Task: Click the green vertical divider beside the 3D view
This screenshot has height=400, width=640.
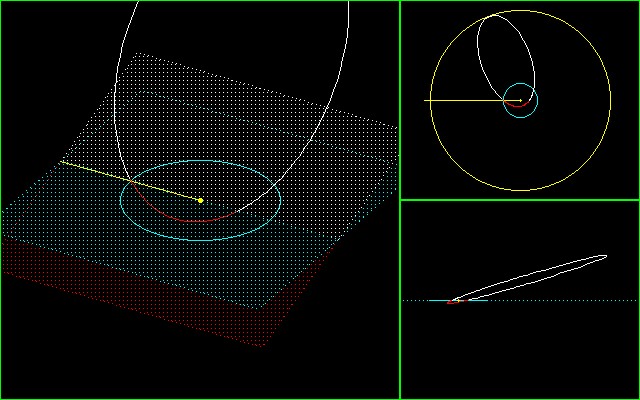Action: (400, 300)
